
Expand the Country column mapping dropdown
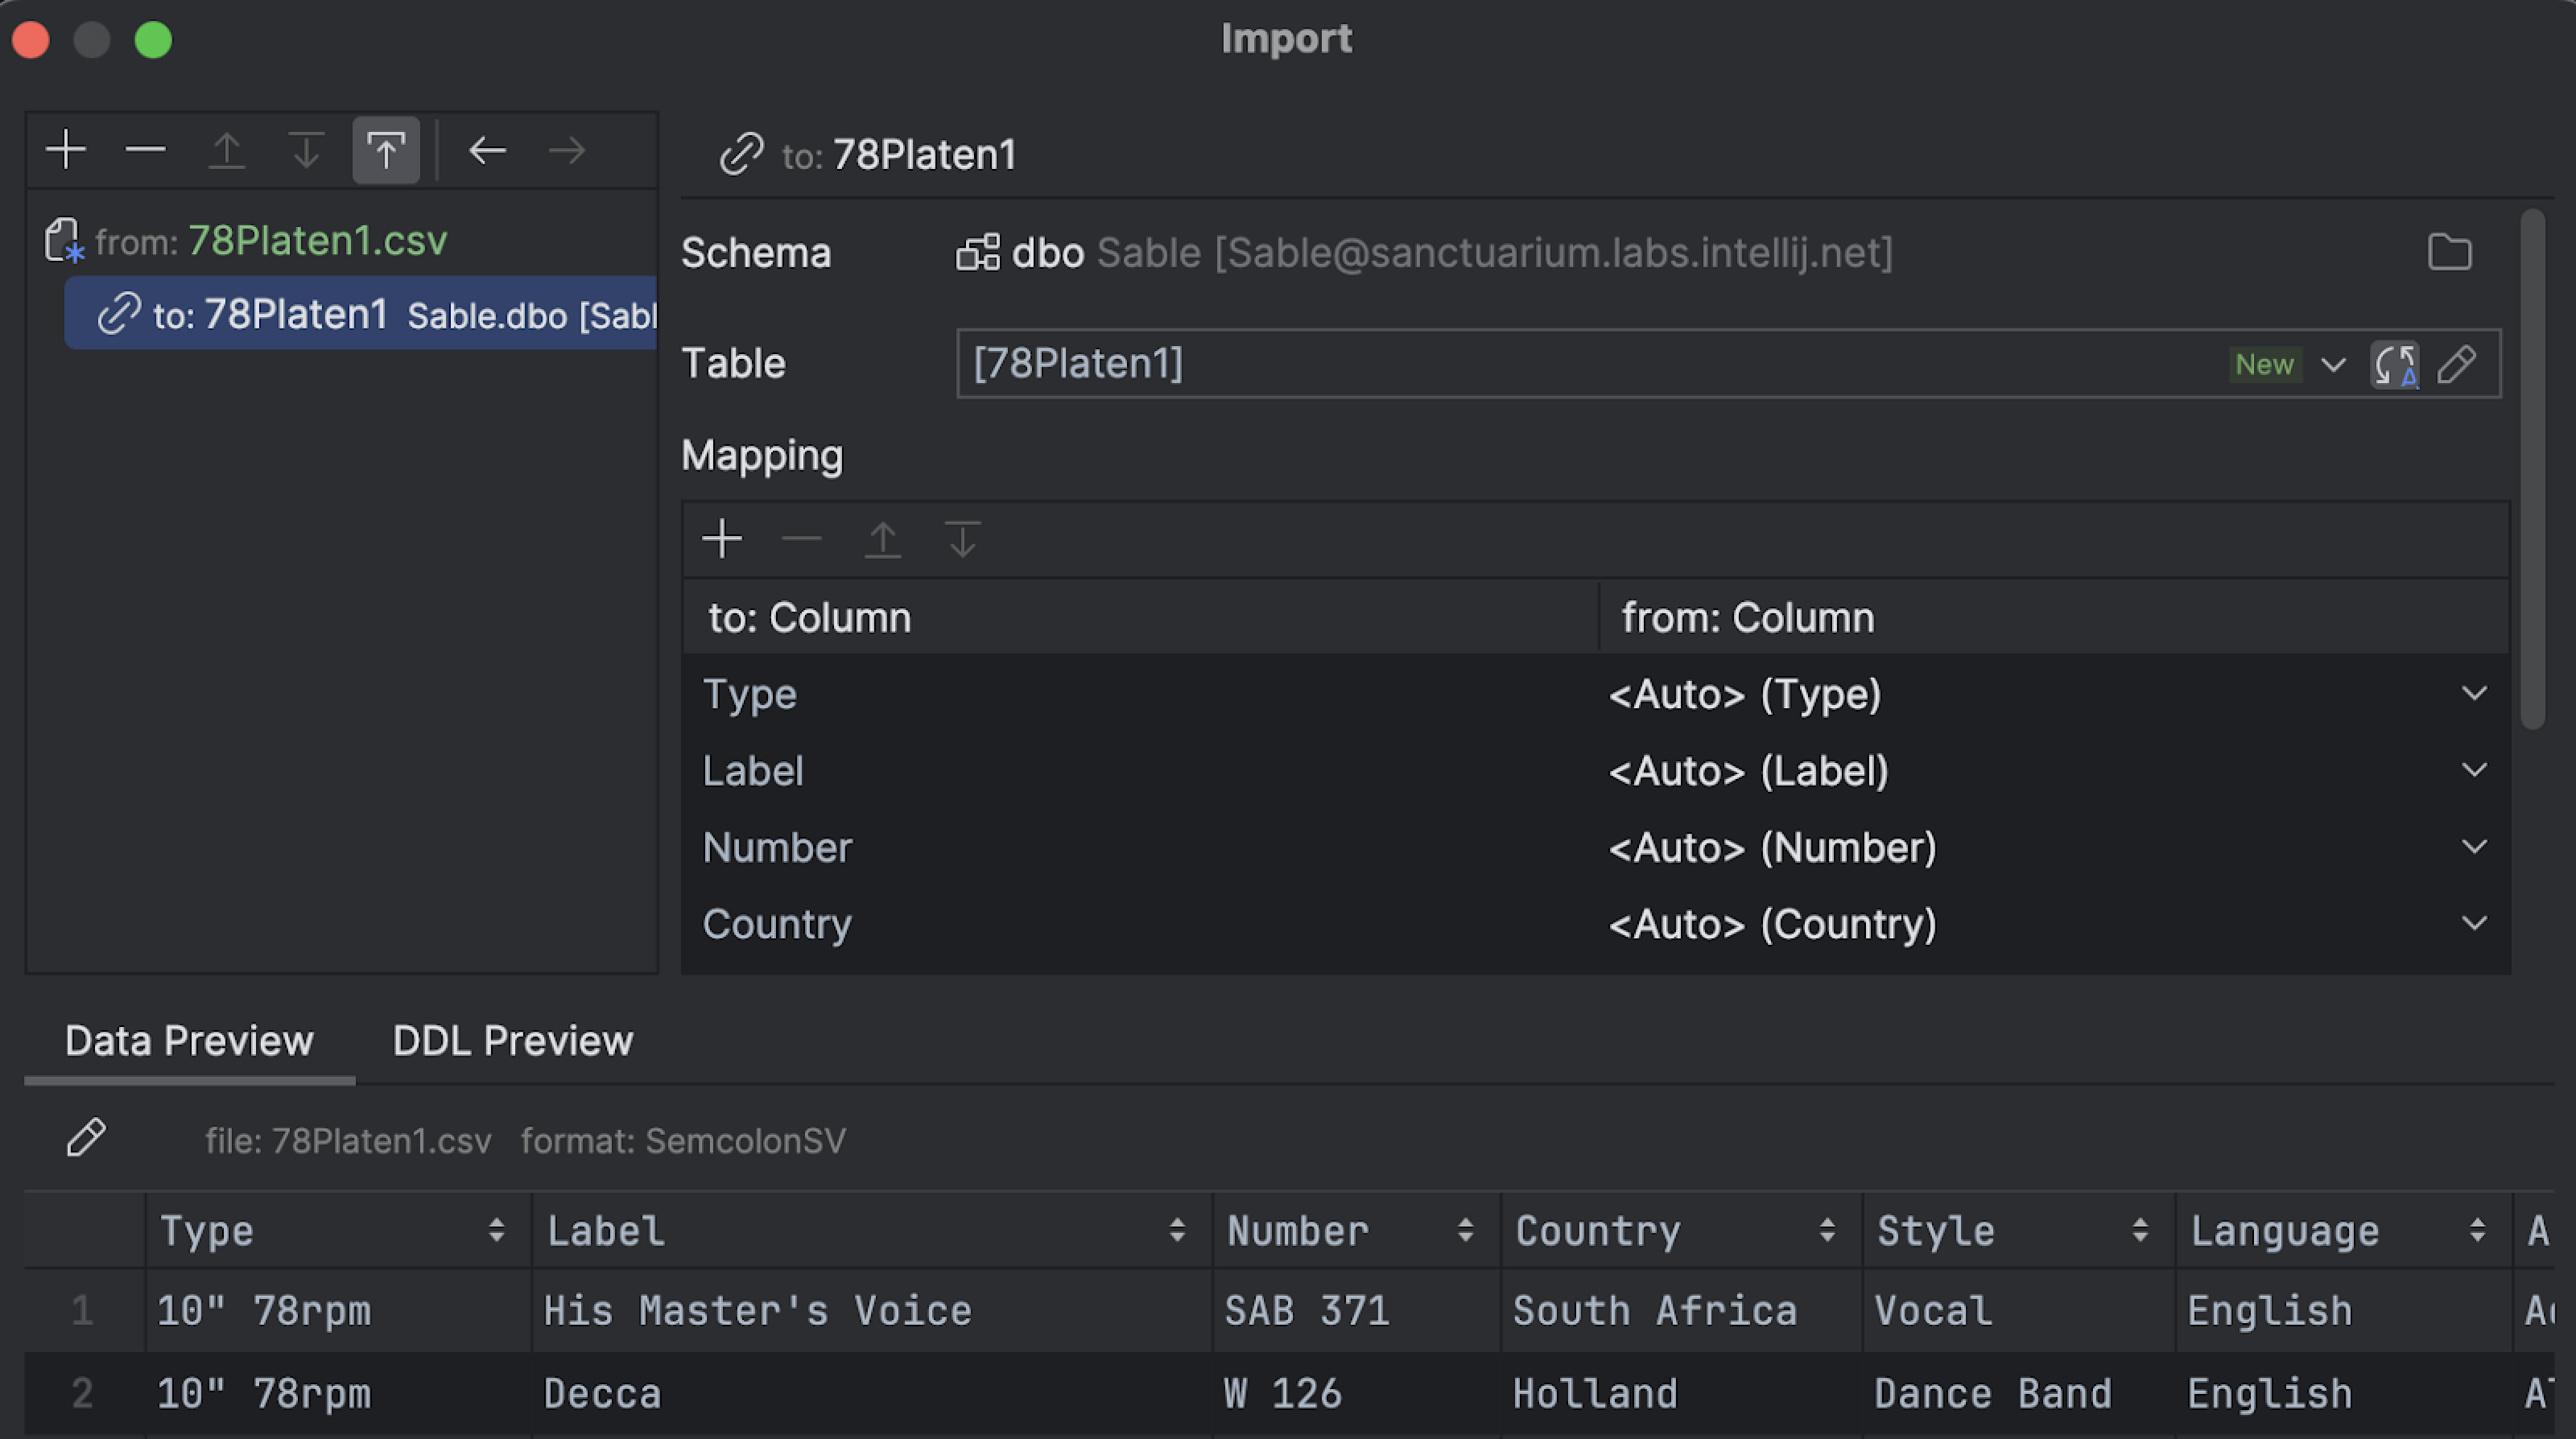pos(2474,923)
